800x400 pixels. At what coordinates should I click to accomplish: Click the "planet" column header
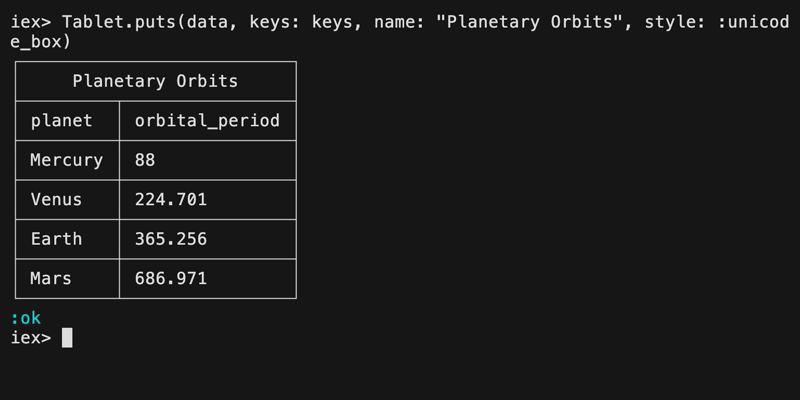pos(61,121)
